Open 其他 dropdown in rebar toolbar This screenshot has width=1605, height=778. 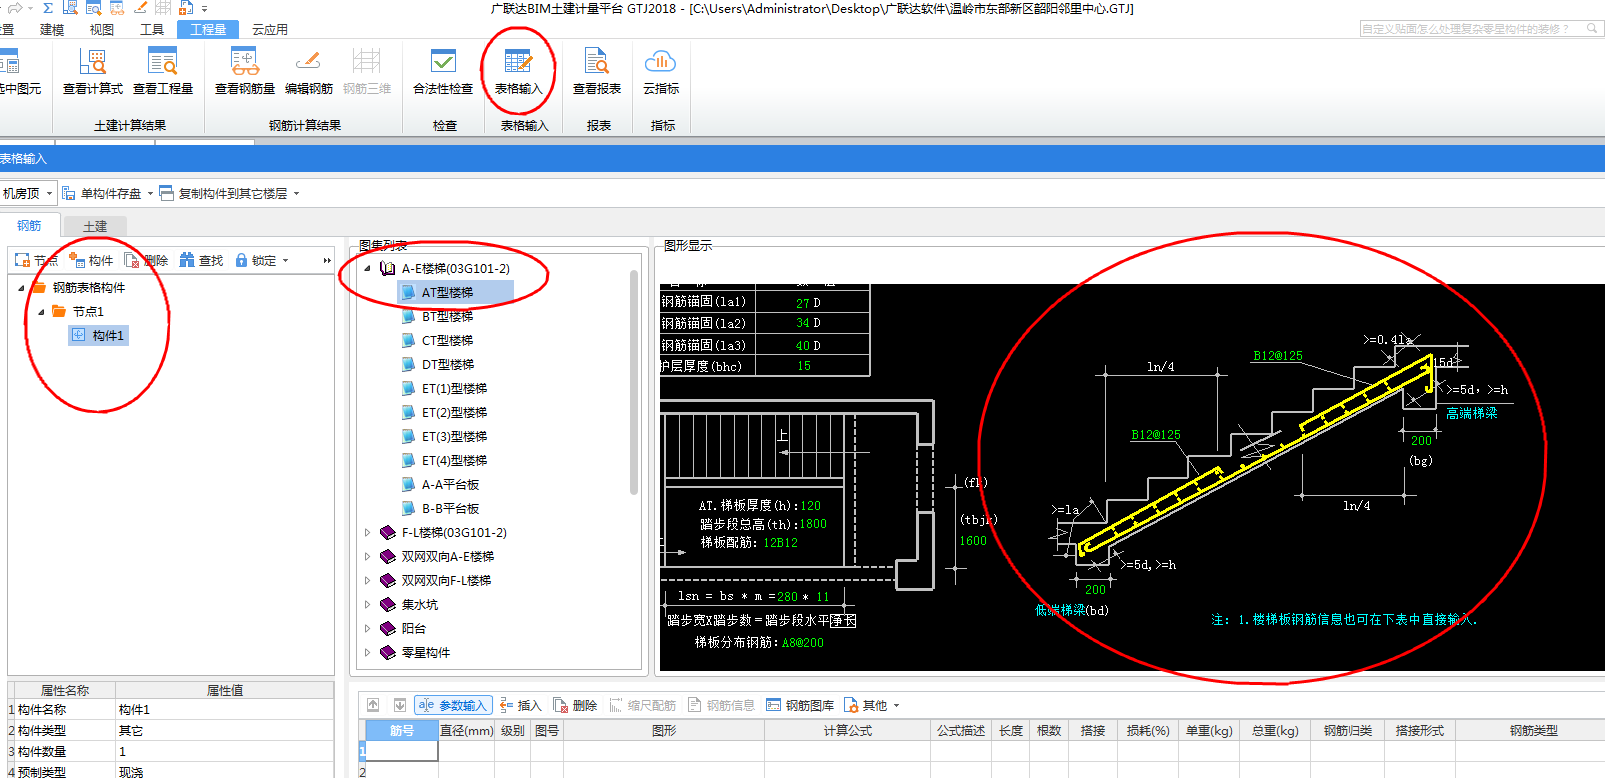click(x=872, y=705)
